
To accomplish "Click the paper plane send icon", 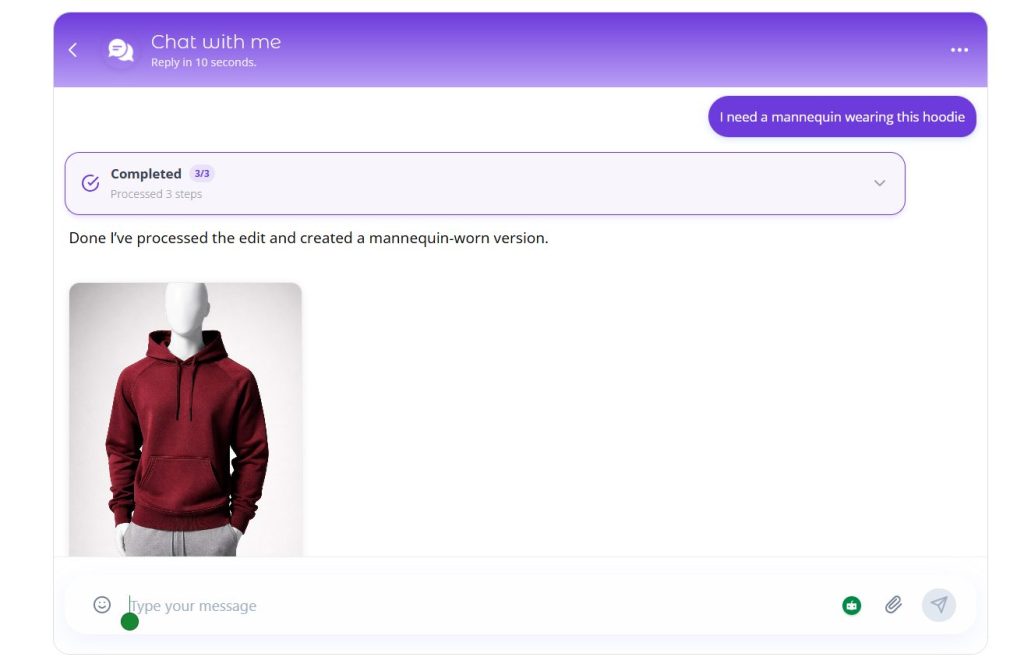I will tap(938, 605).
